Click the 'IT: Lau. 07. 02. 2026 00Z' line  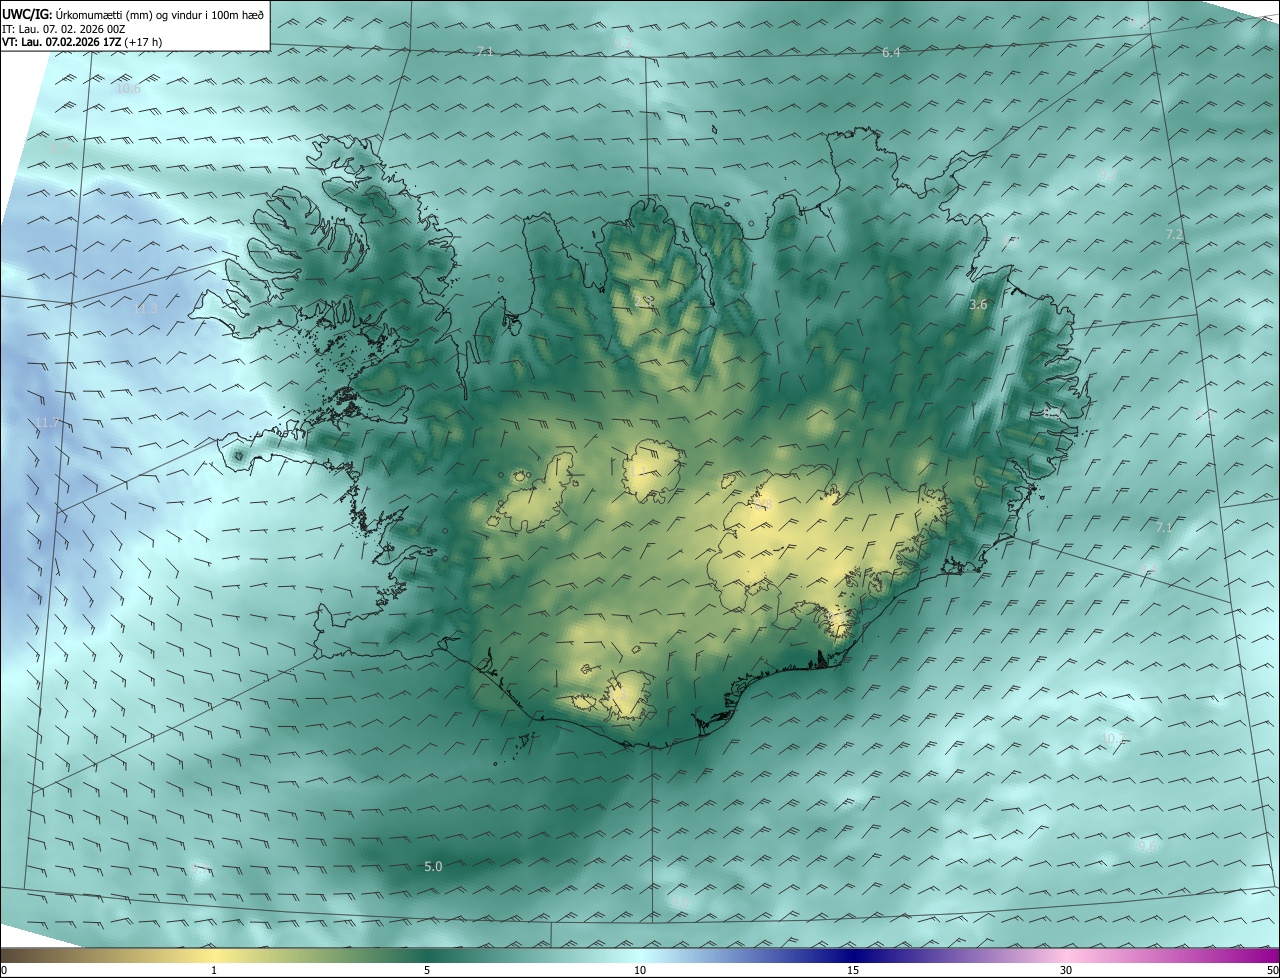64,29
